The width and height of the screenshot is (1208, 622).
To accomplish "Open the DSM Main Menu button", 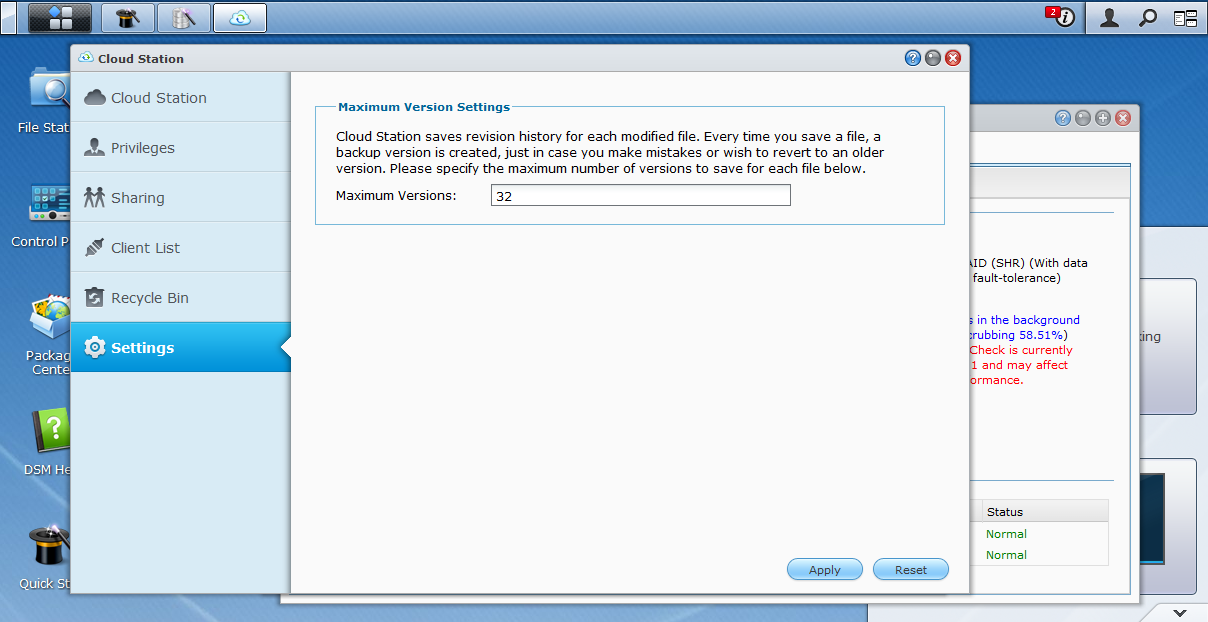I will (60, 17).
